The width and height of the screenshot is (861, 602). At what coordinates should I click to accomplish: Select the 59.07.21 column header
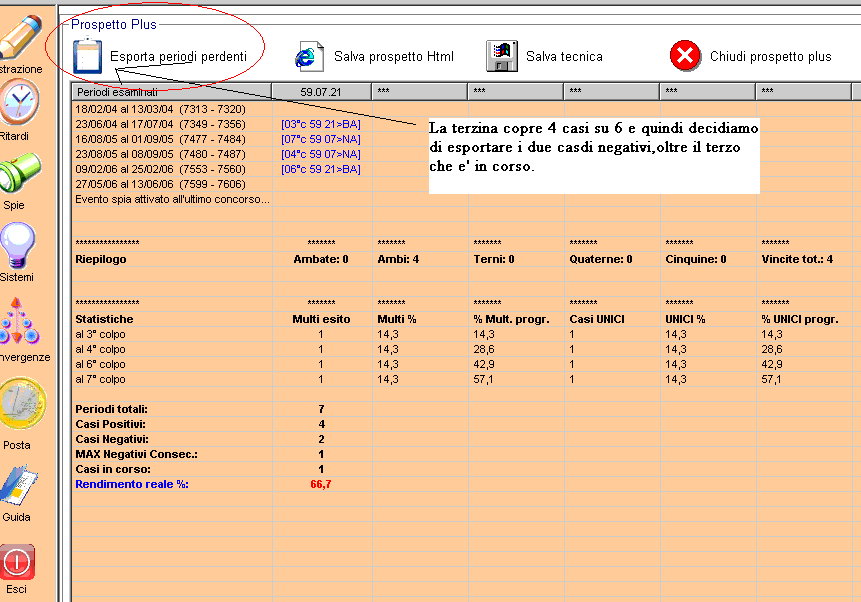pyautogui.click(x=321, y=92)
